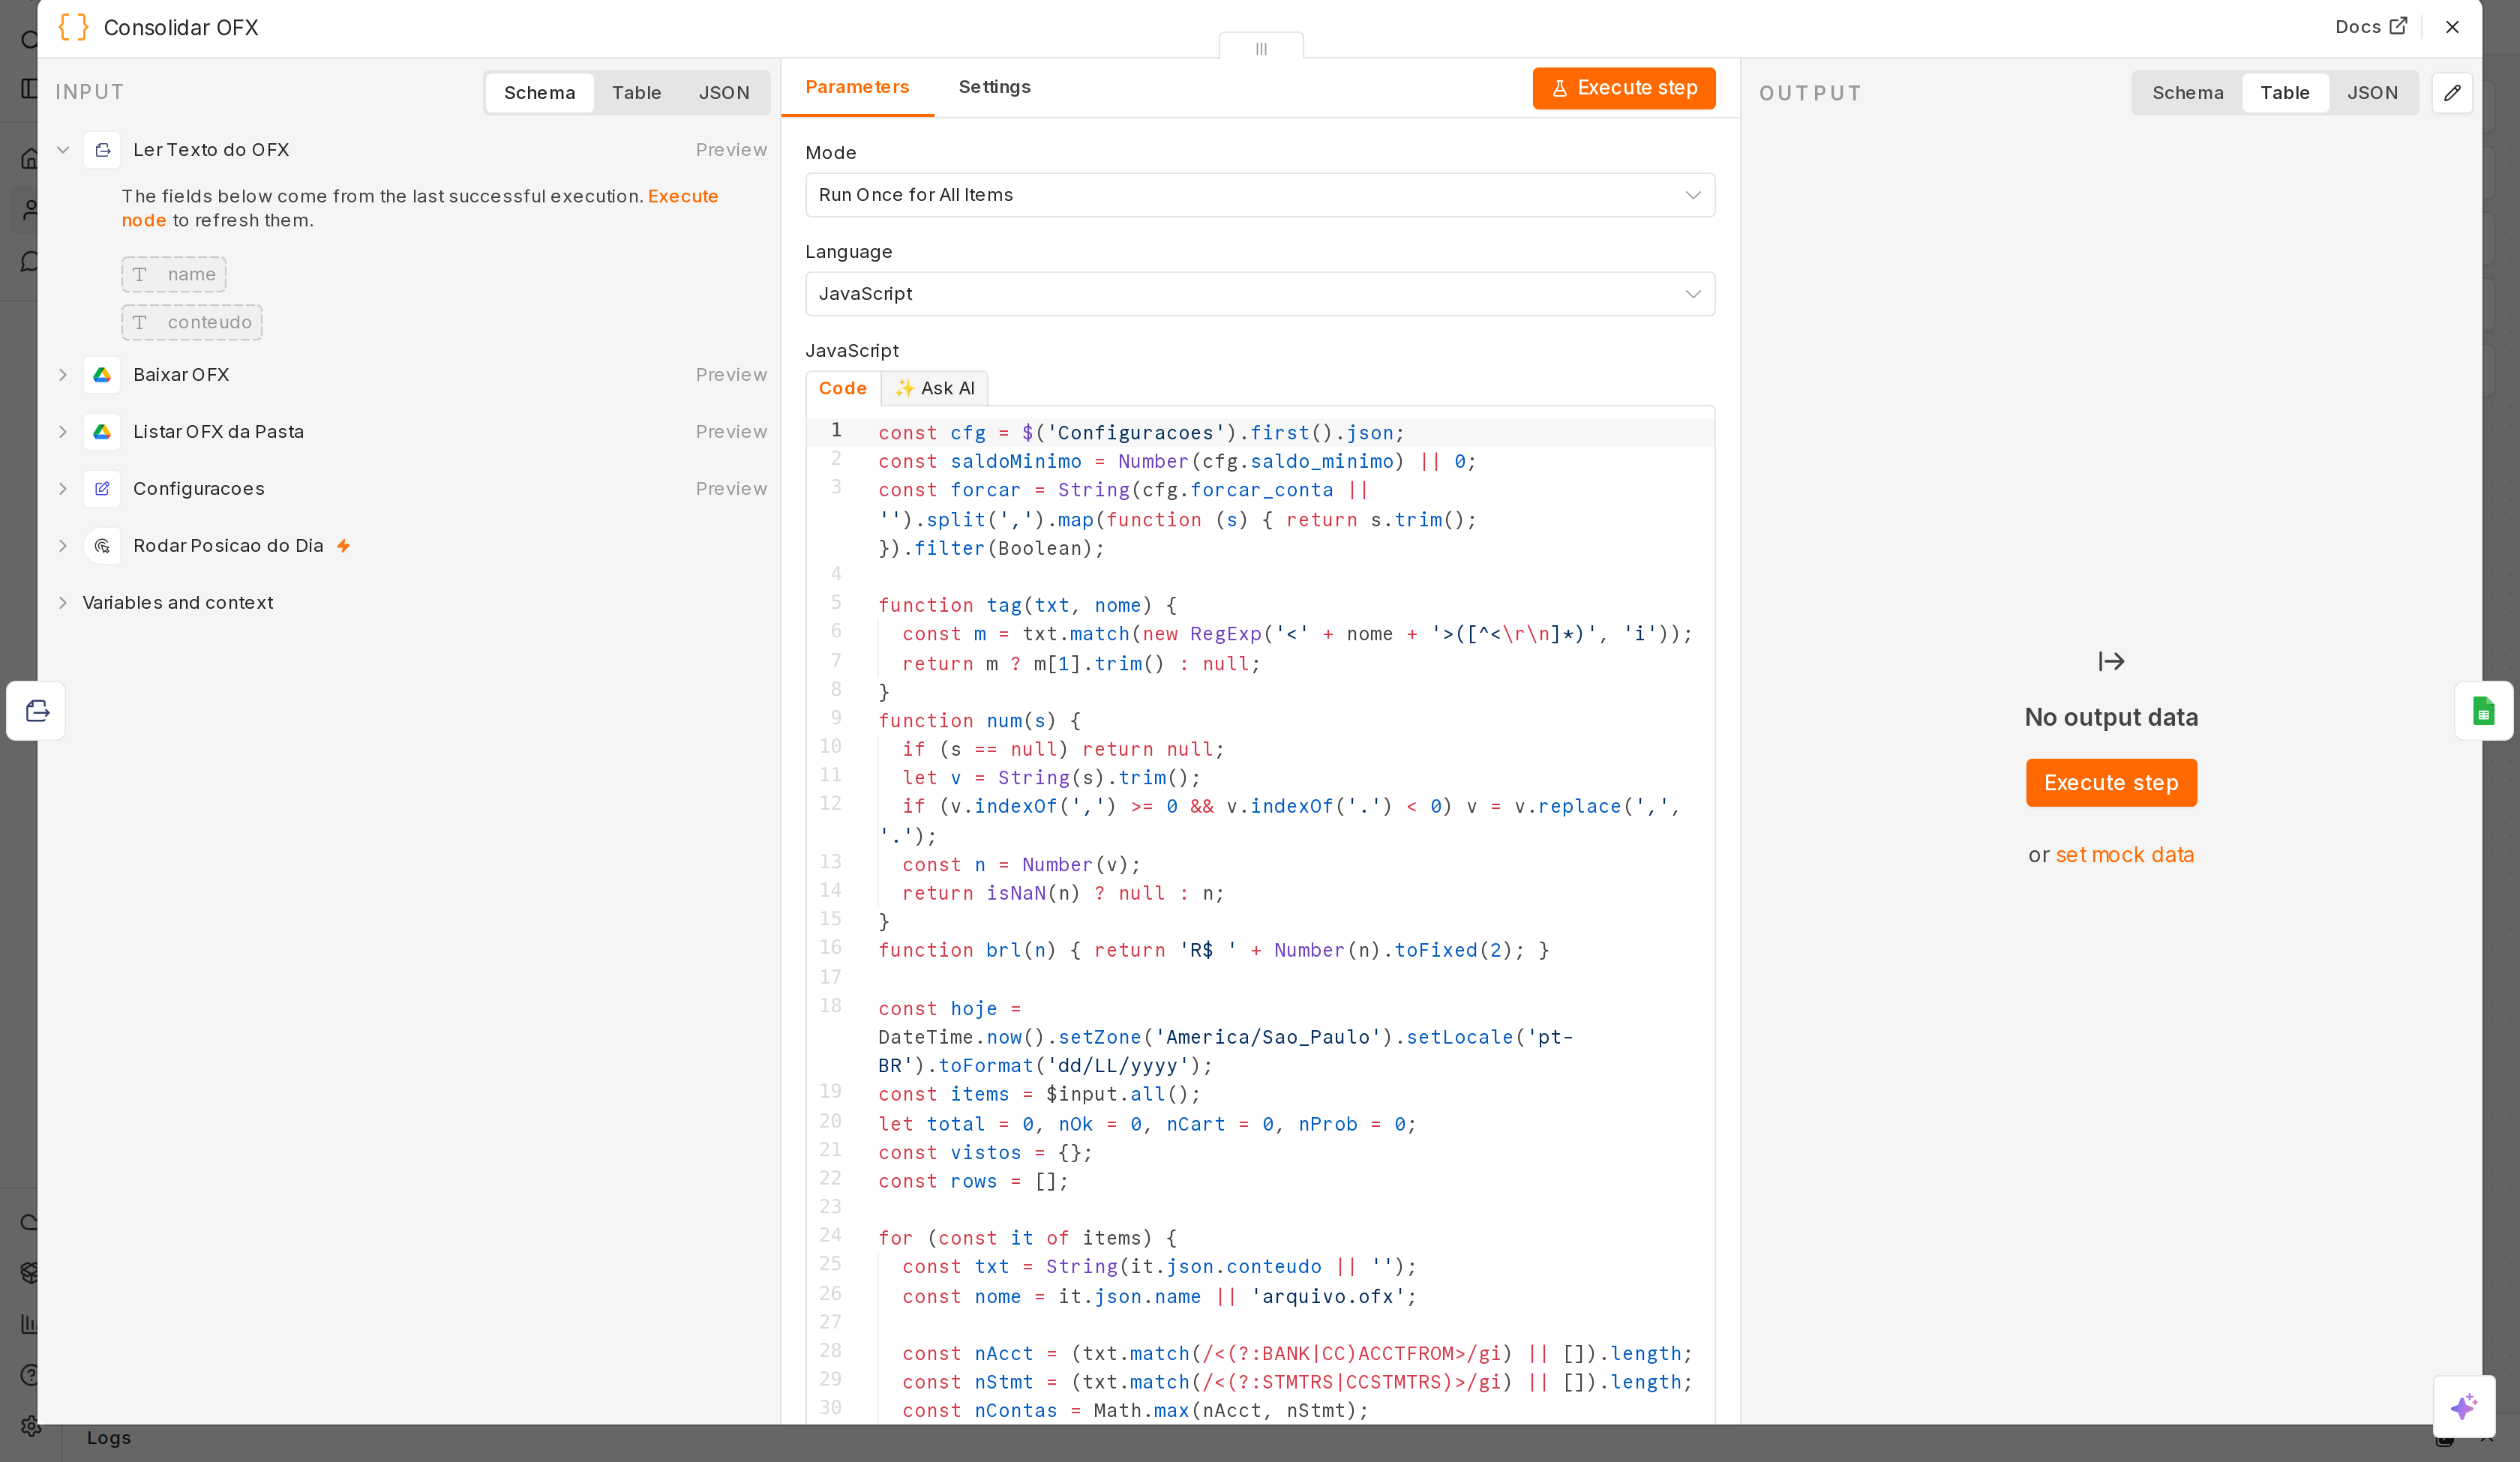2520x1462 pixels.
Task: Click the Consolidar OFX code node icon
Action: [x=73, y=27]
